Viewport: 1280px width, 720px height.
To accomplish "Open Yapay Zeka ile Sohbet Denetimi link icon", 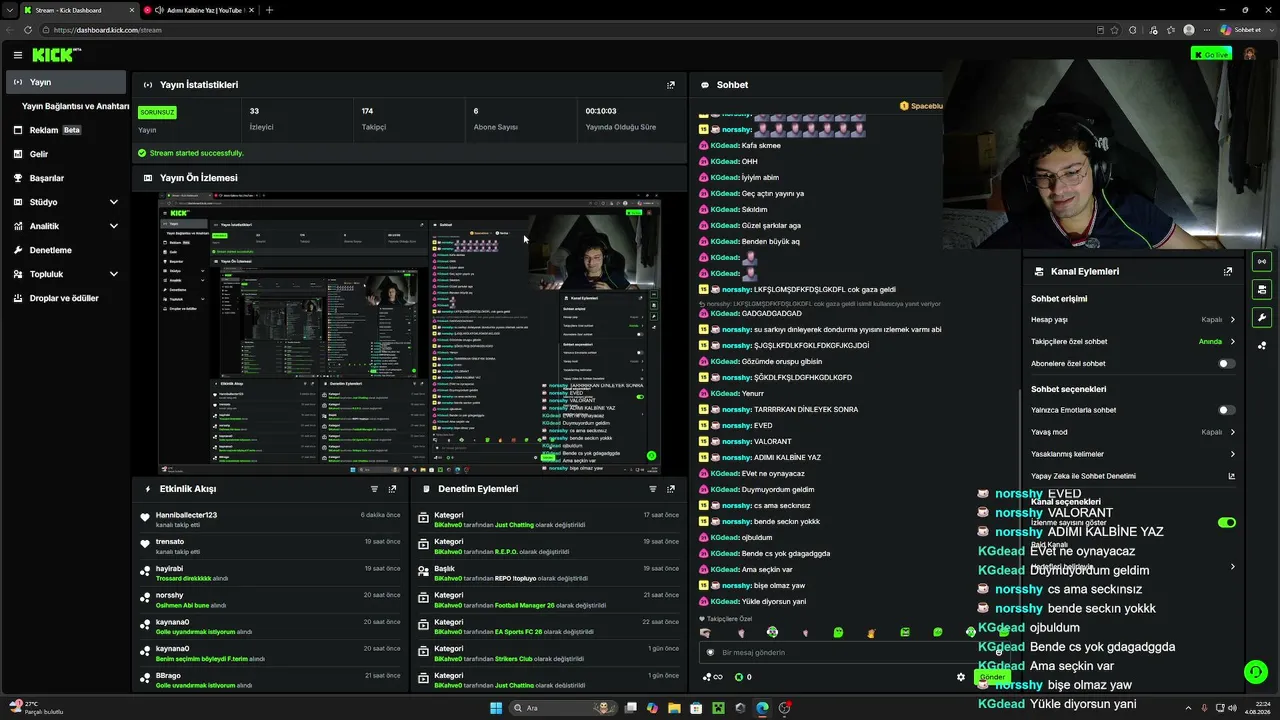I will tap(1231, 476).
